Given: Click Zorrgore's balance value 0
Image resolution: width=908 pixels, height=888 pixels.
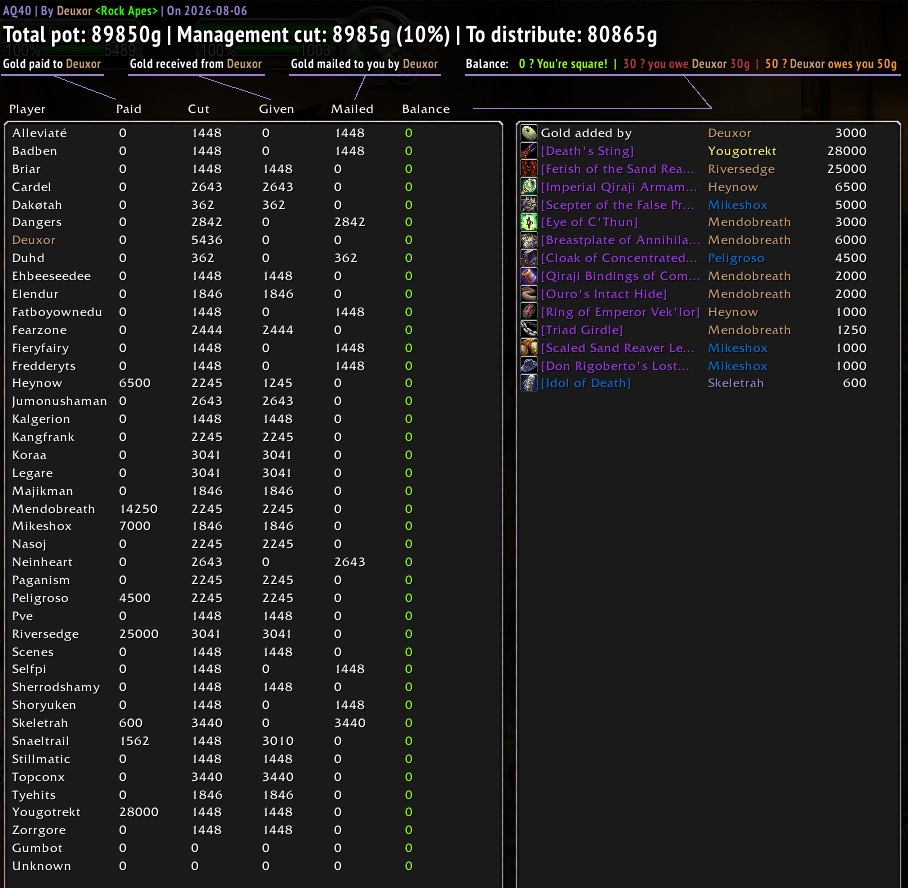Looking at the screenshot, I should click(409, 829).
